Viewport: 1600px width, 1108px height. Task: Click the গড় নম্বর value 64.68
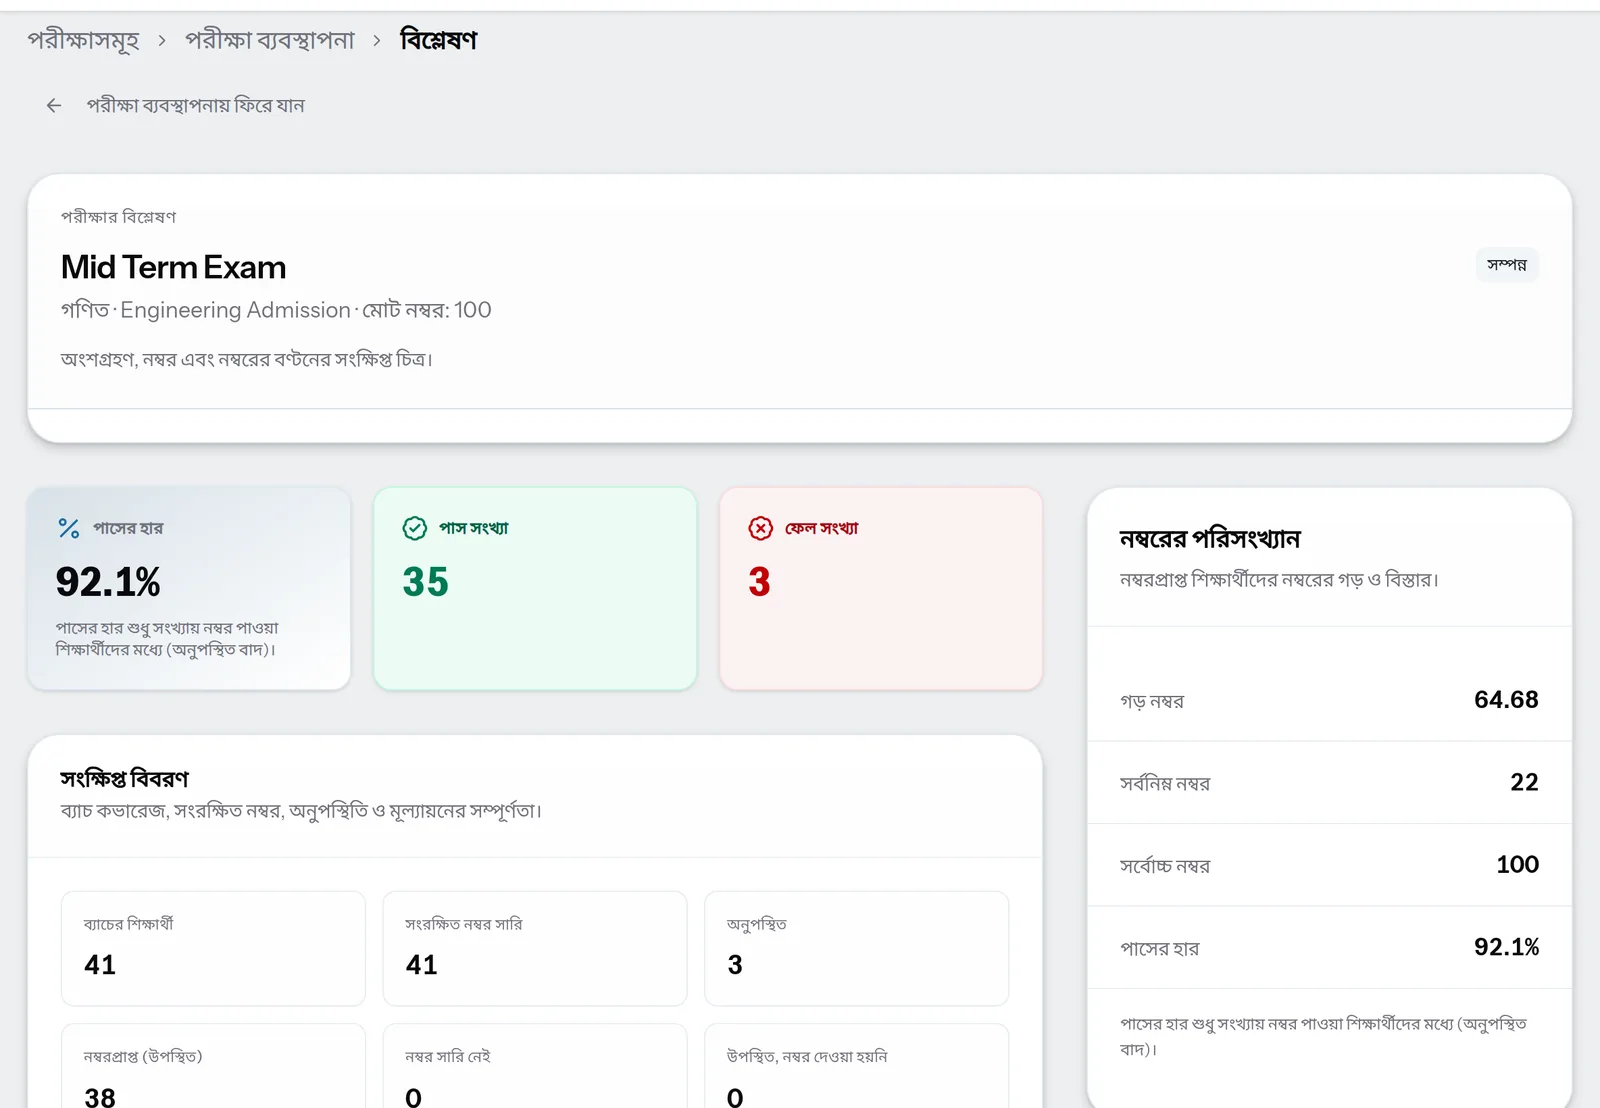pos(1506,700)
